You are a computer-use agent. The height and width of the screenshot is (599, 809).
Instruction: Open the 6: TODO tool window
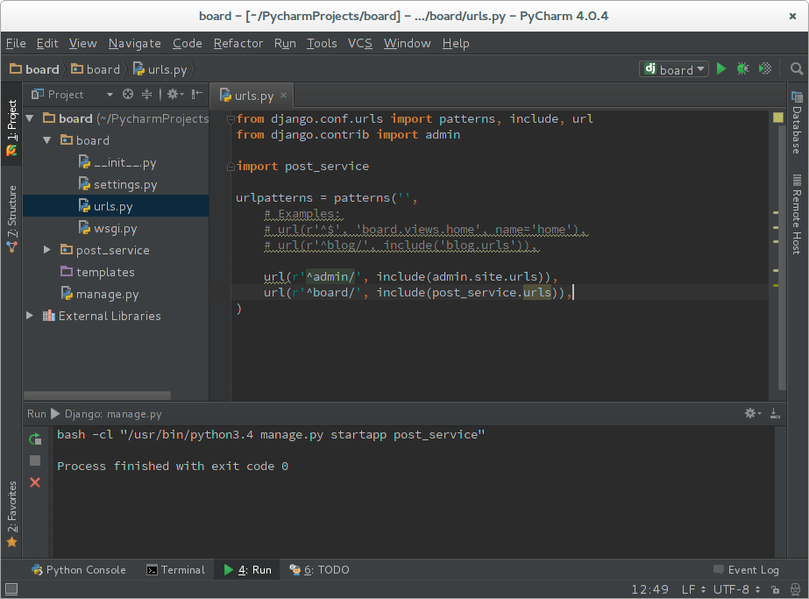[319, 570]
